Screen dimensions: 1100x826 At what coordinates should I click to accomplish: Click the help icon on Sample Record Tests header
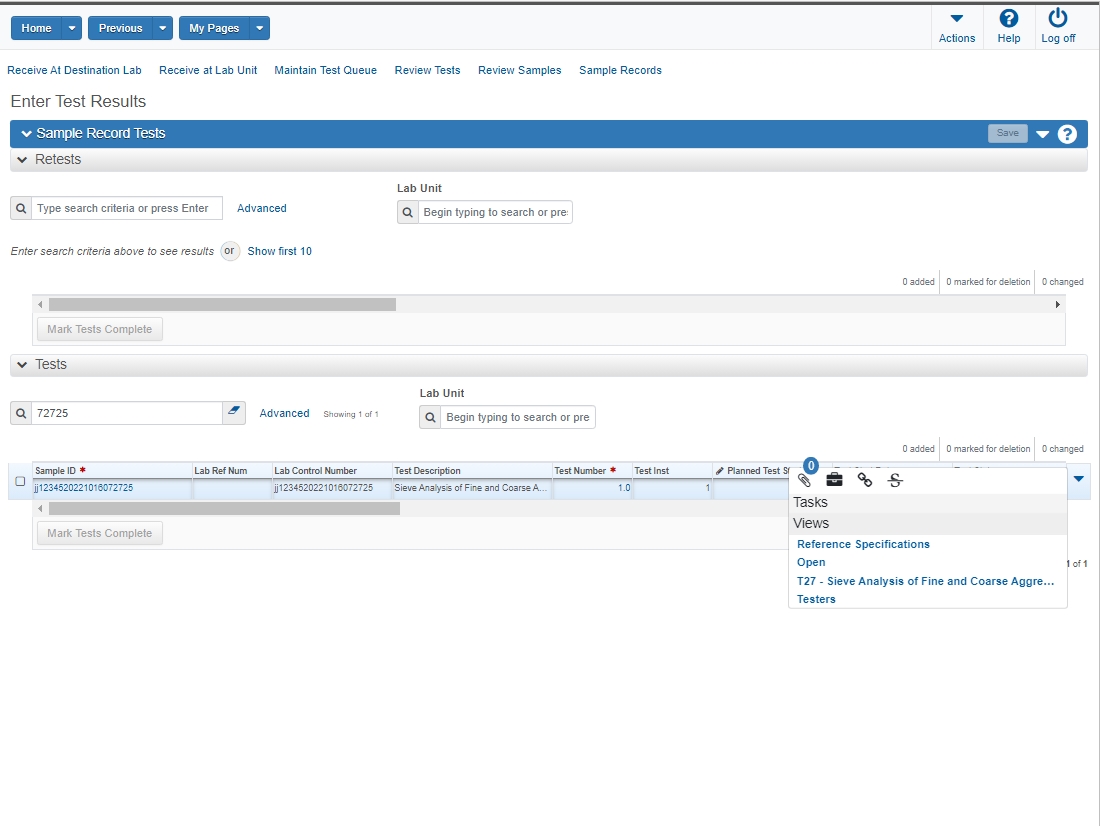click(x=1067, y=133)
